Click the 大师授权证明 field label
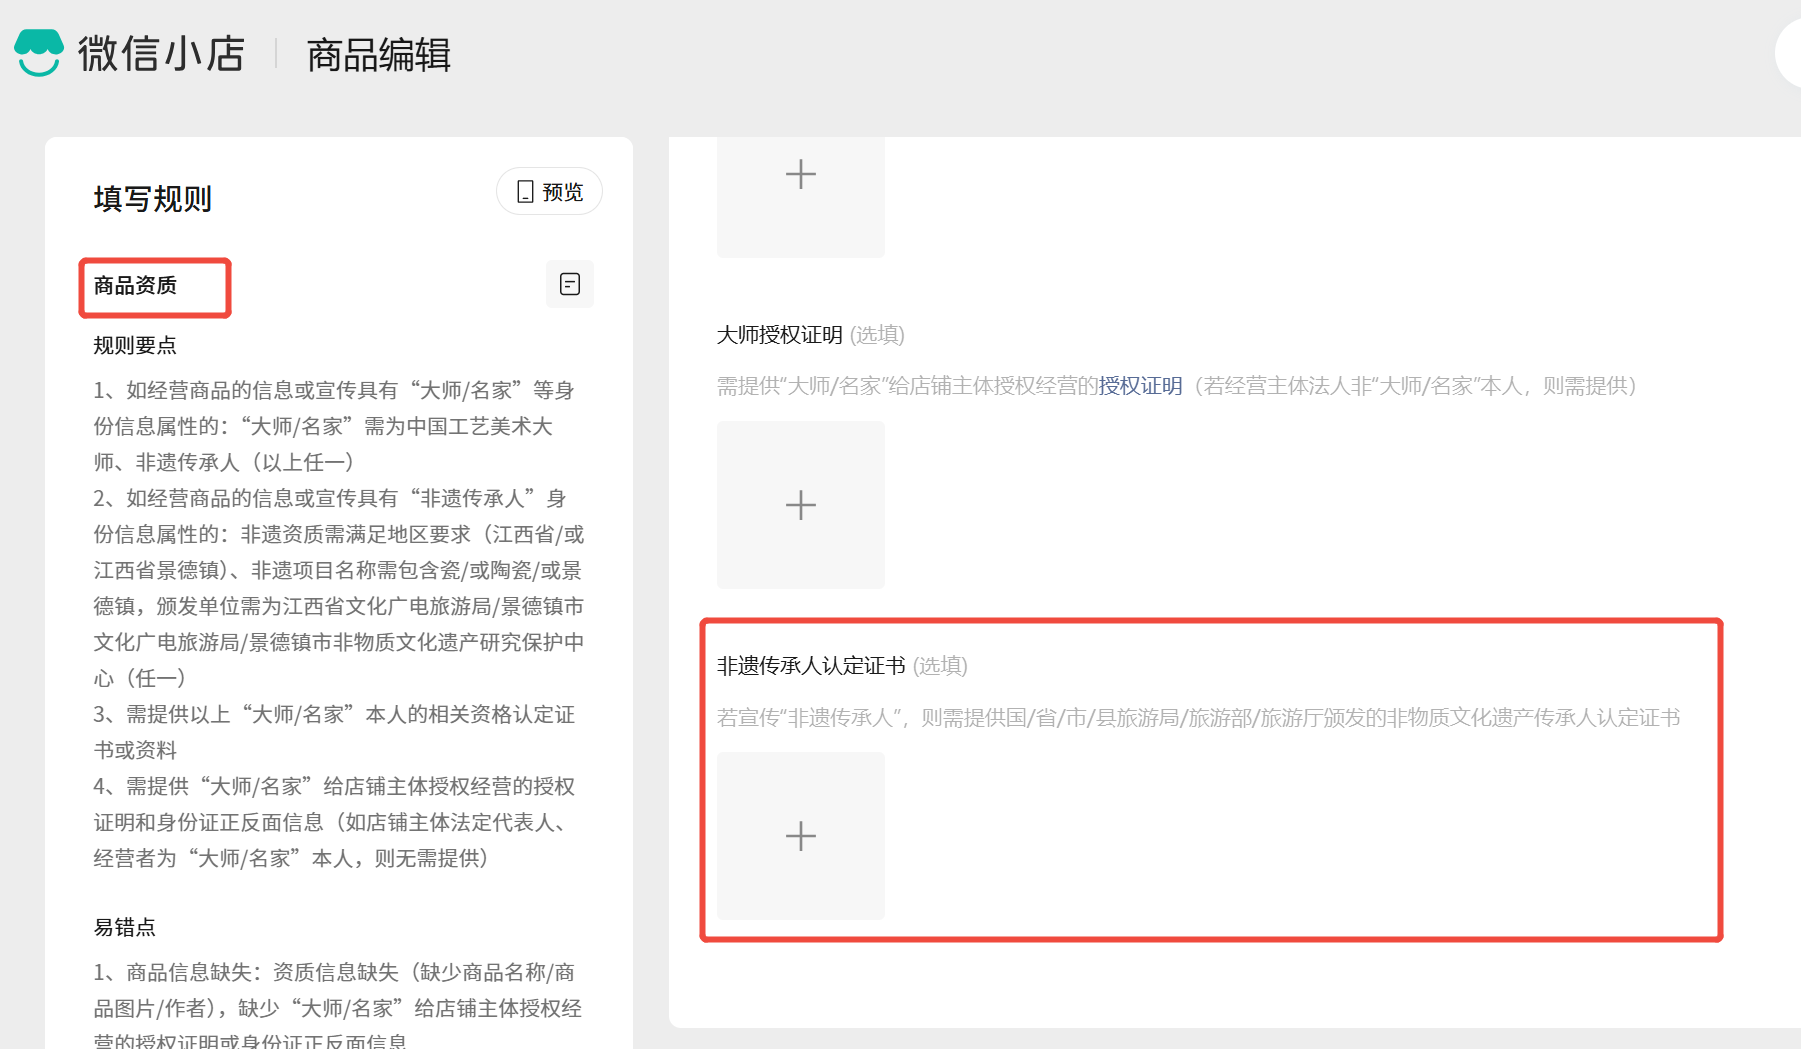 point(779,335)
